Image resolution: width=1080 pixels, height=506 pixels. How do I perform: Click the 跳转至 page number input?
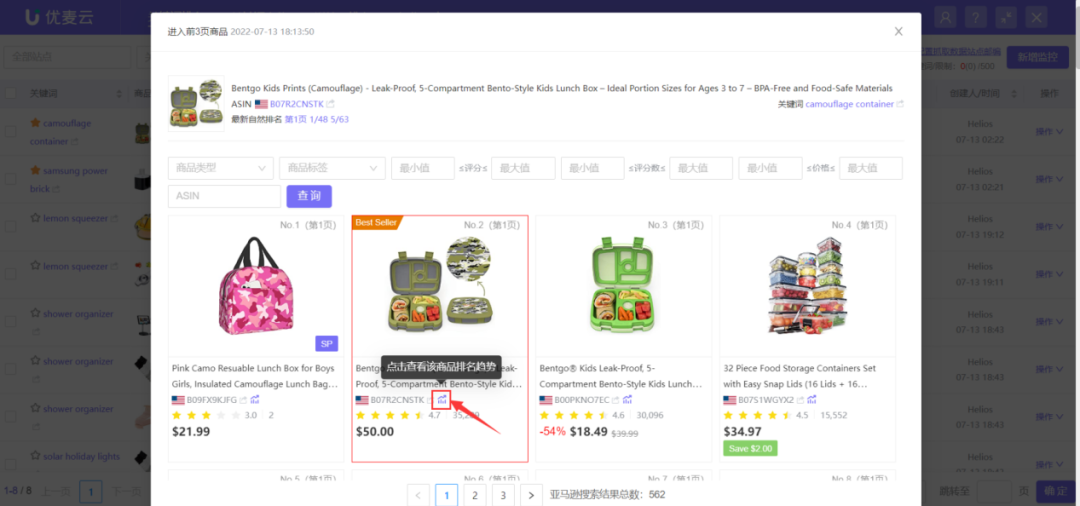tap(995, 491)
